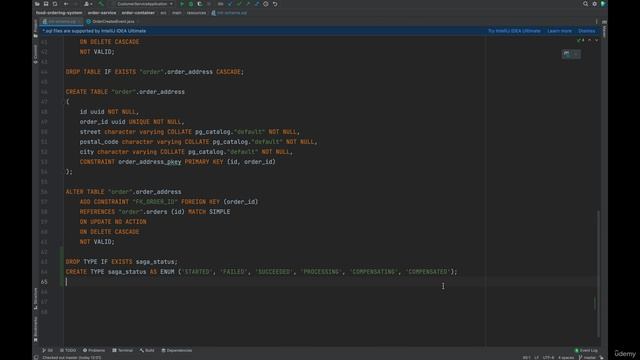Go to next highlighted problem arrow
This screenshot has width=640, height=360.
pos(596,40)
